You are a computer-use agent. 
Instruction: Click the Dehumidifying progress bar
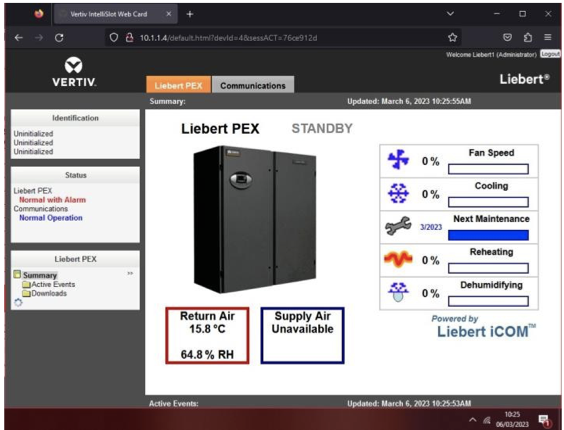488,301
